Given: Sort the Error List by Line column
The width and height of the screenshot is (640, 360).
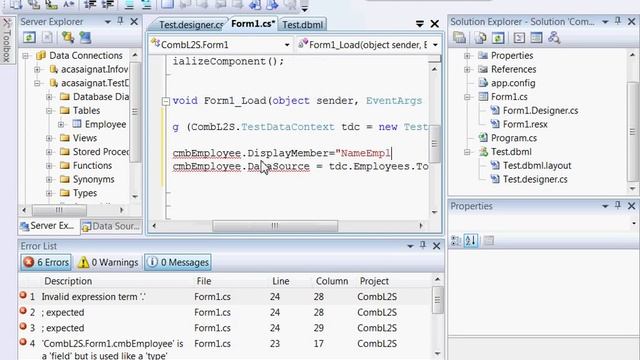Looking at the screenshot, I should coord(281,281).
